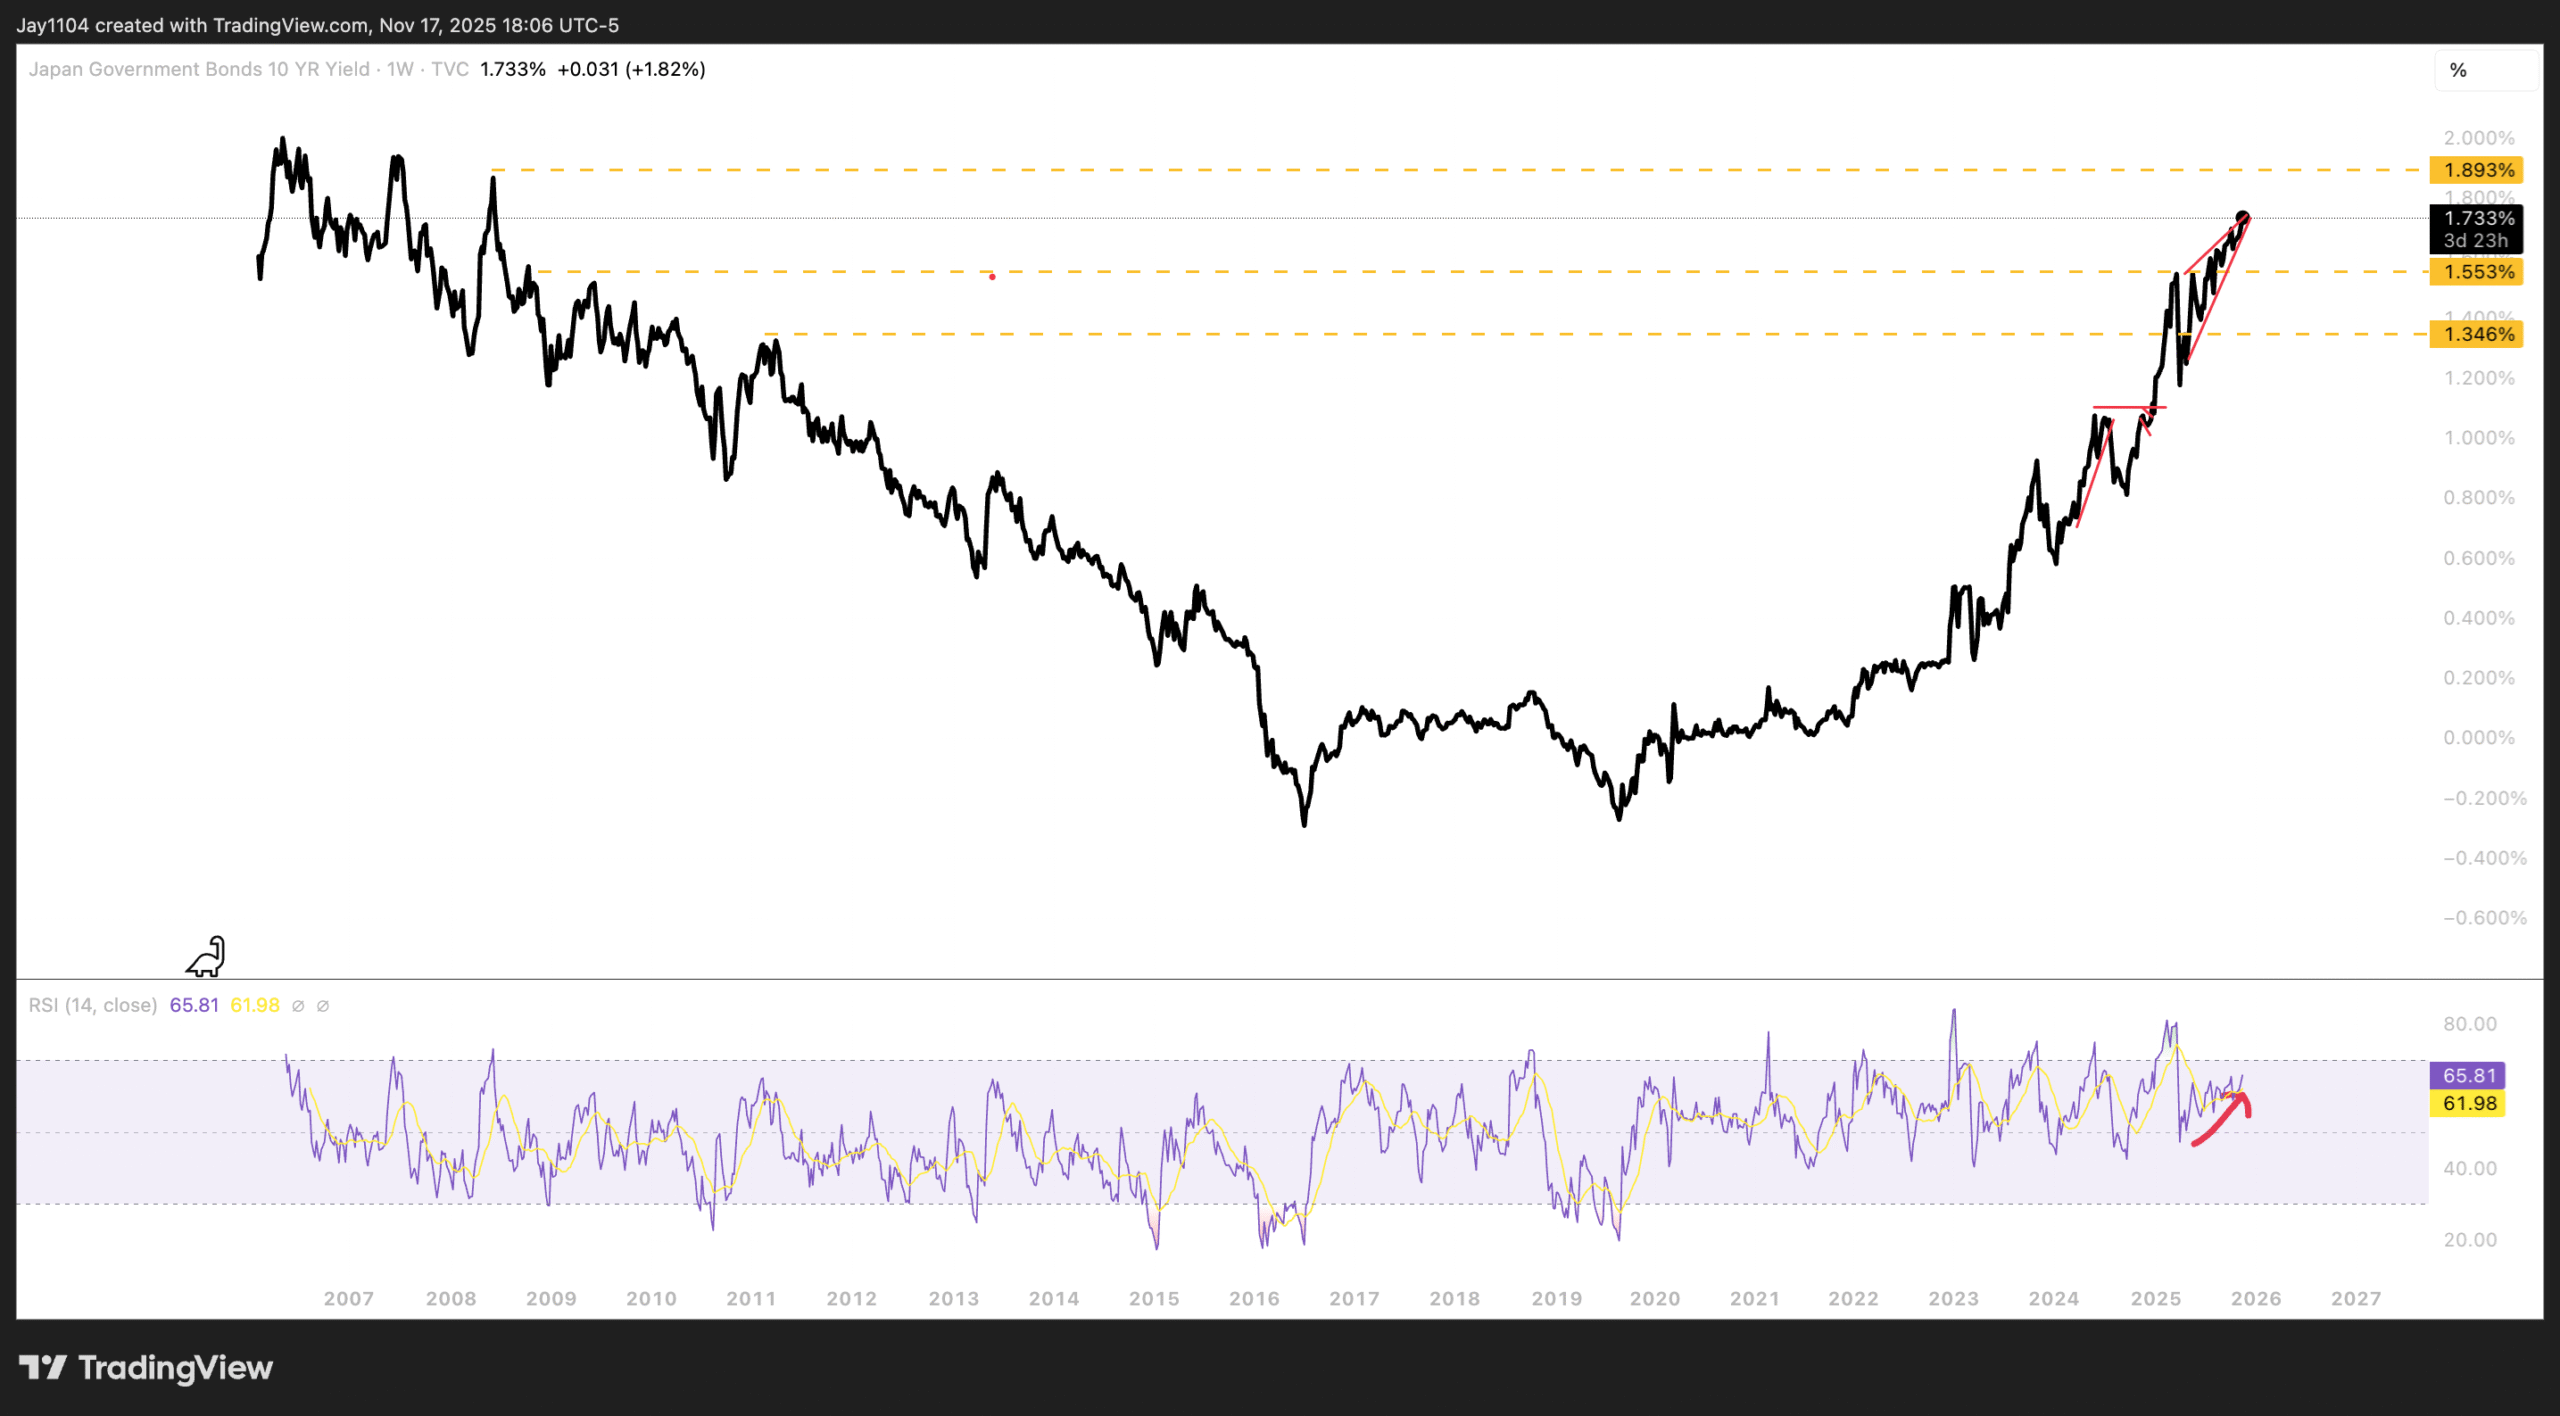Click the TradingView logo at bottom left
The width and height of the screenshot is (2560, 1416).
click(145, 1367)
